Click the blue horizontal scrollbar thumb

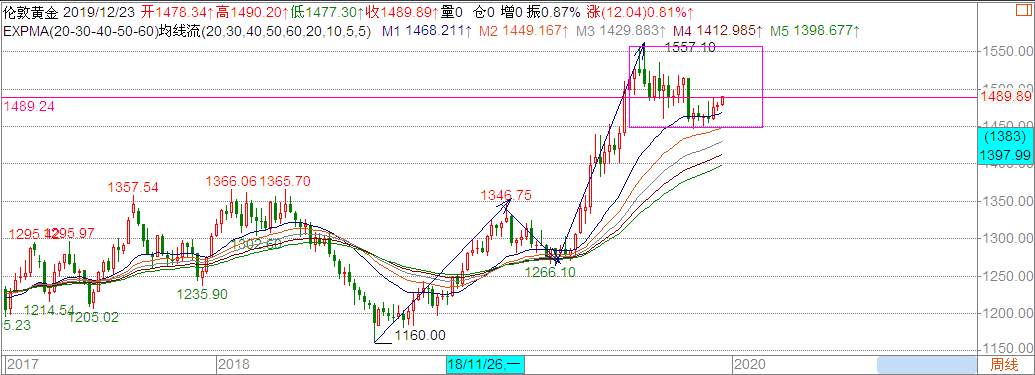(x=926, y=364)
